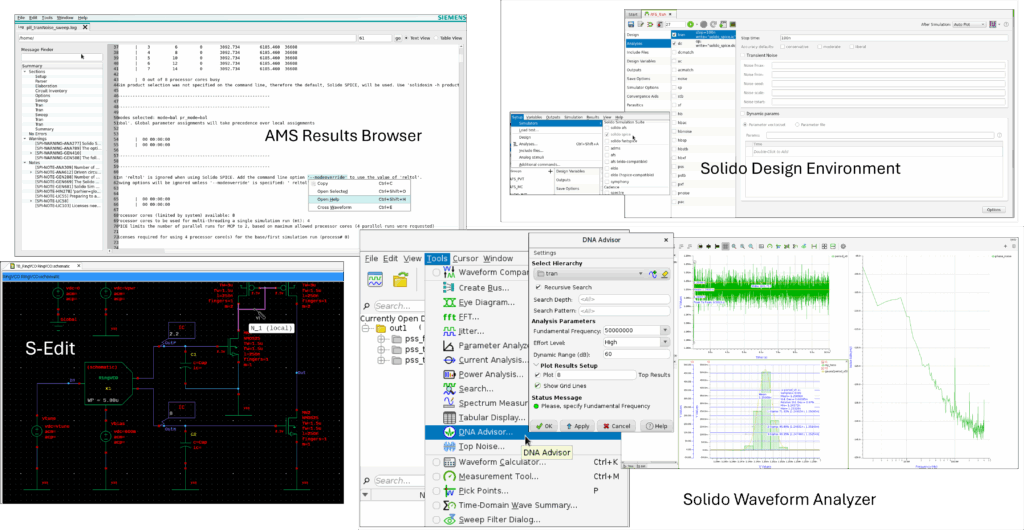Expand the Fundamental Frequency combo box

pyautogui.click(x=665, y=329)
